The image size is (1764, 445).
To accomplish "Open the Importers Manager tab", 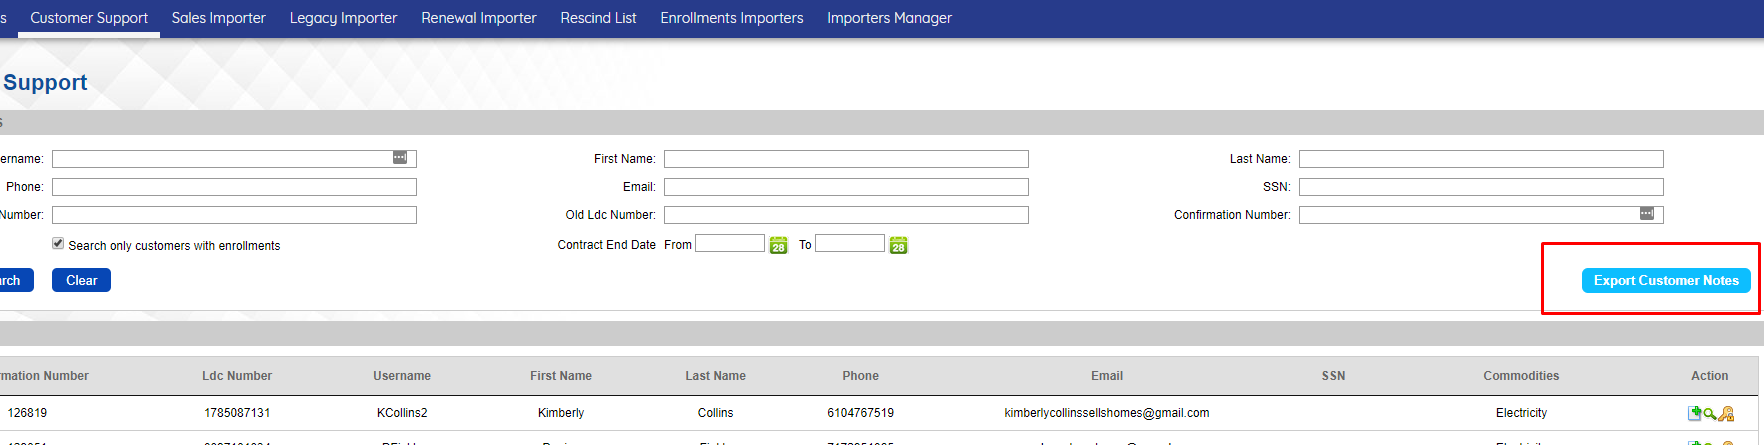I will [x=889, y=18].
